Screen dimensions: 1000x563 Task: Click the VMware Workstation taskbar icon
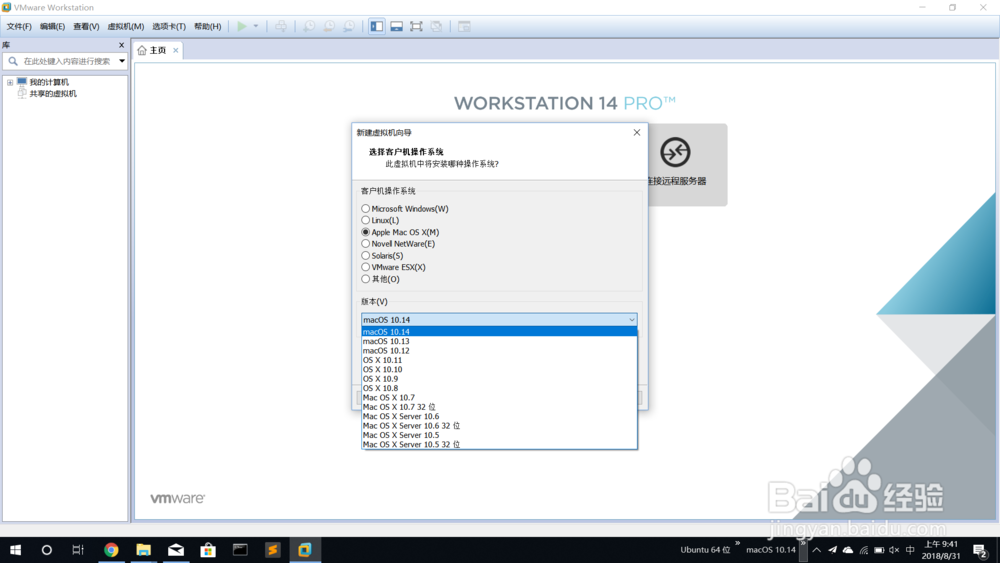click(x=304, y=550)
